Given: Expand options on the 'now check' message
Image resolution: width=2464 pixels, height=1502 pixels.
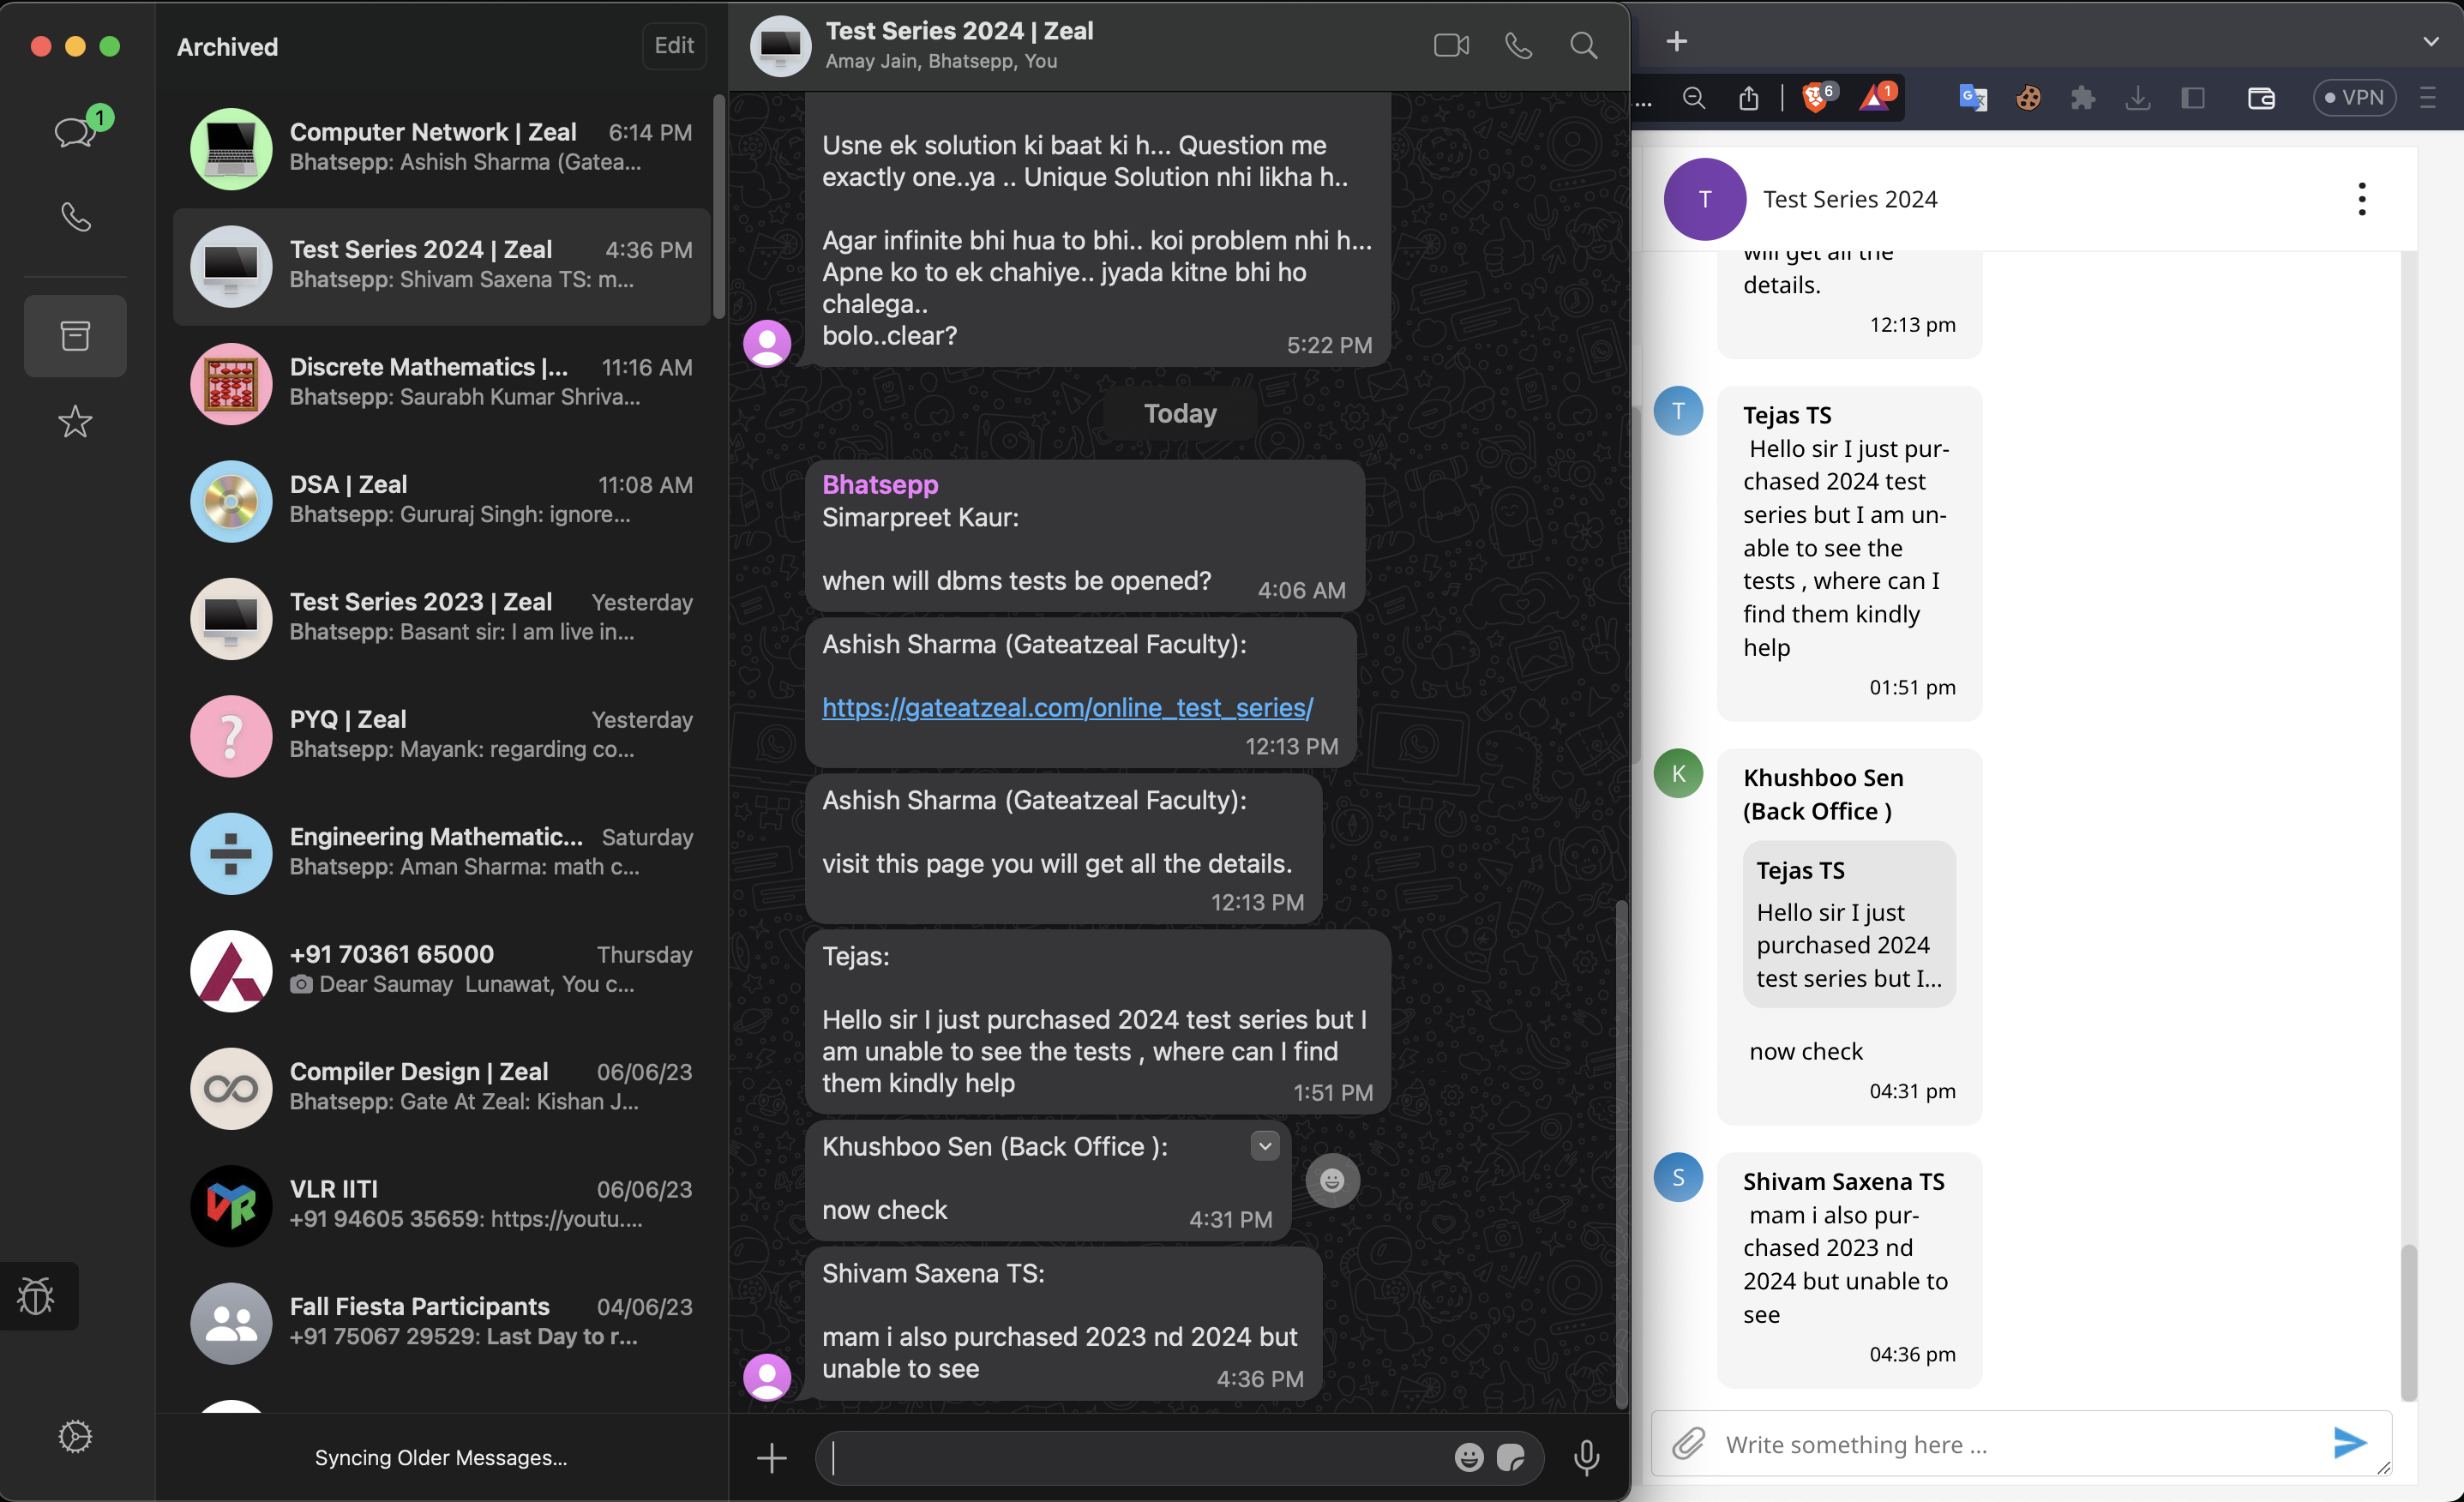Looking at the screenshot, I should [1264, 1146].
